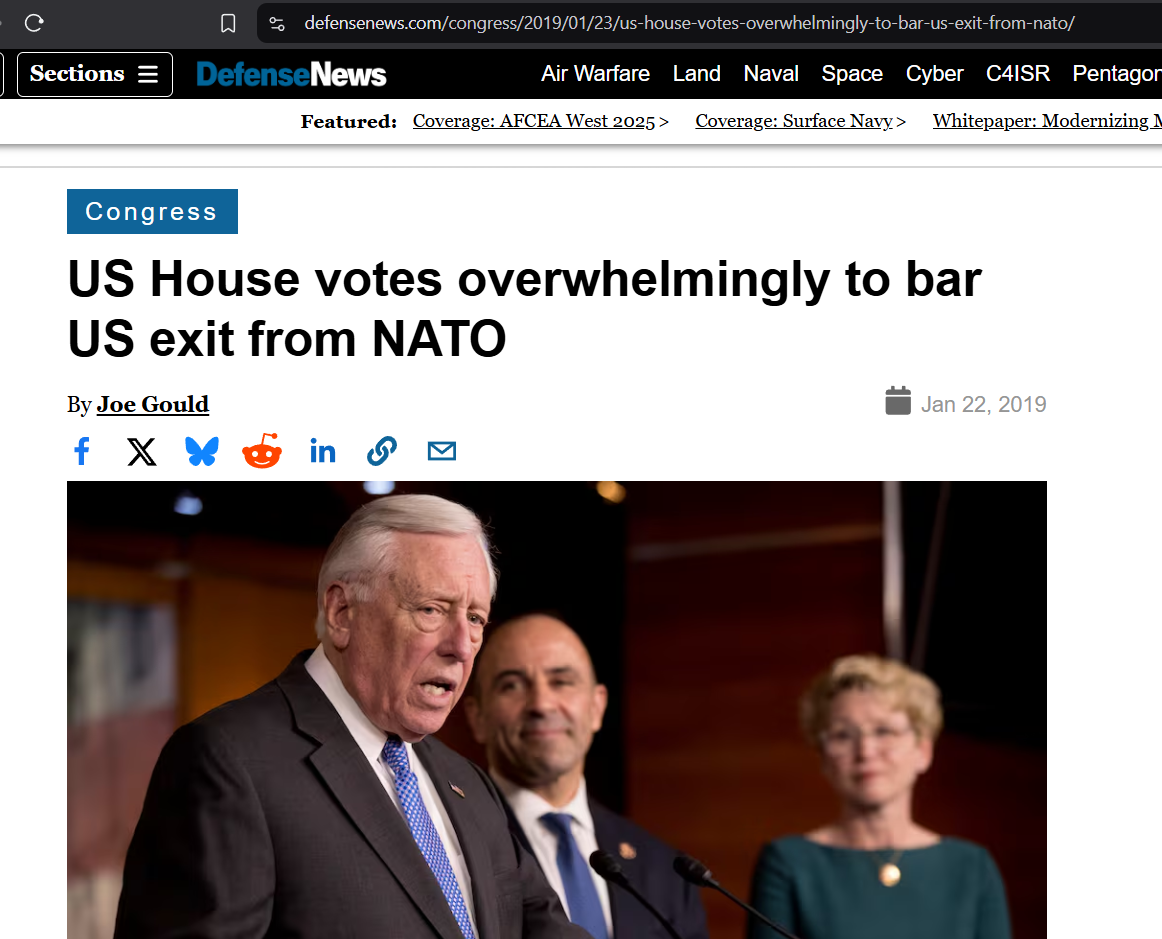Select the C4ISR menu item
This screenshot has height=939, width=1162.
point(1017,73)
